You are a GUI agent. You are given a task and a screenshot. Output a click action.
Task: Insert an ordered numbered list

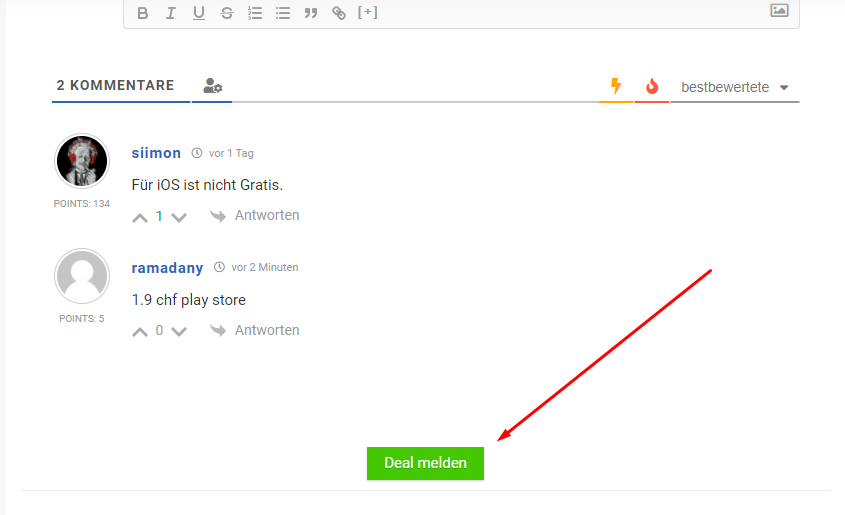[254, 13]
